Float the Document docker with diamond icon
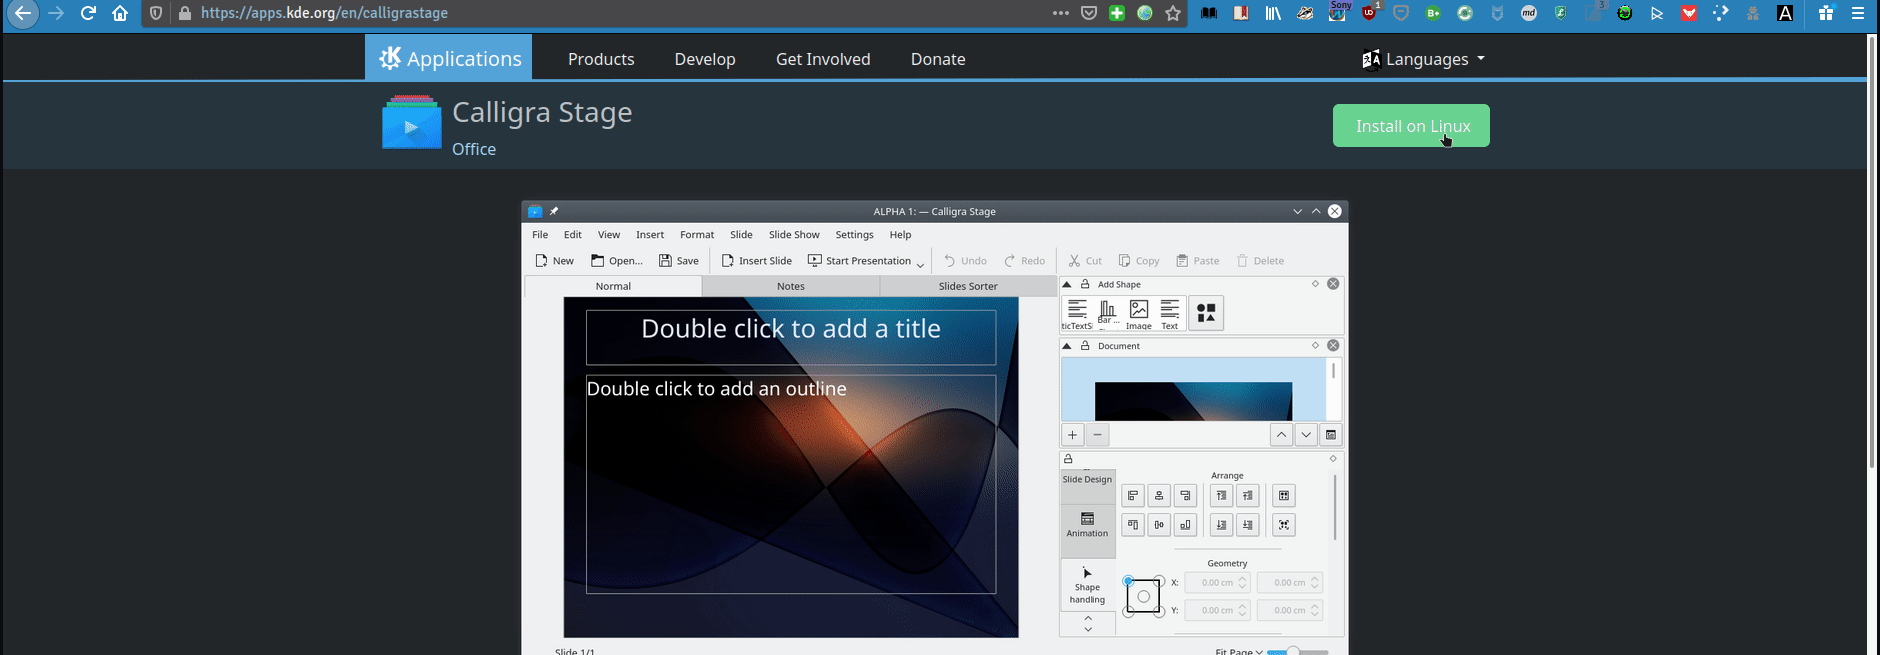Viewport: 1880px width, 655px height. coord(1316,345)
